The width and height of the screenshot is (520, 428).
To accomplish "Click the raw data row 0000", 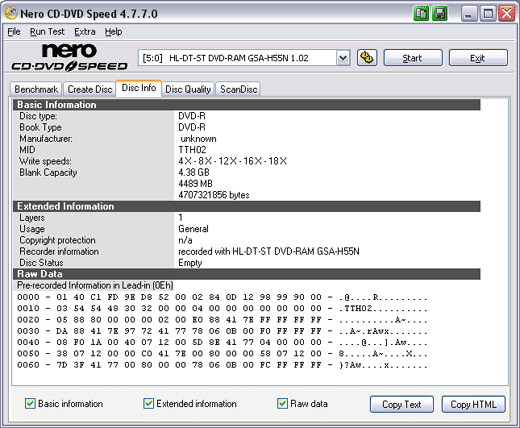I will 222,297.
